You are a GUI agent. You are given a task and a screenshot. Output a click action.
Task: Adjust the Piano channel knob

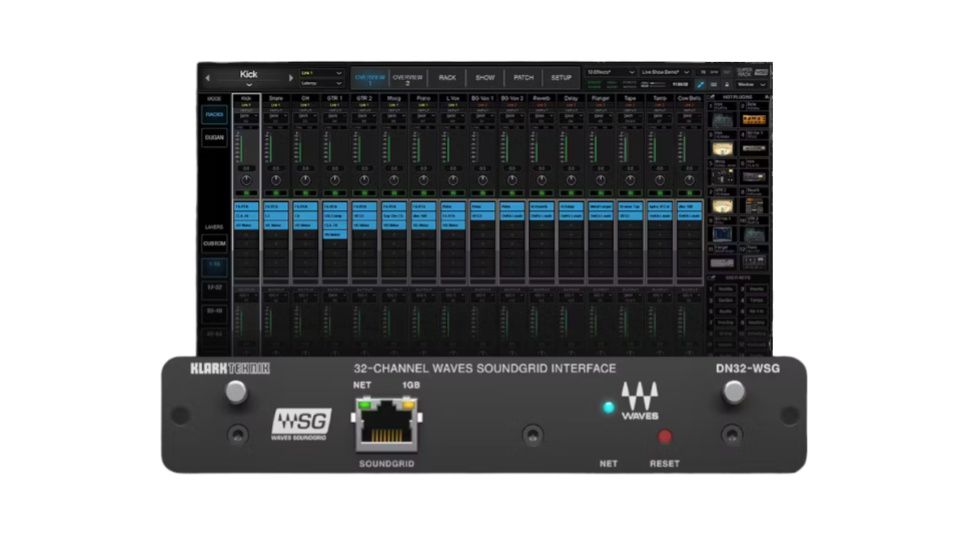point(423,180)
